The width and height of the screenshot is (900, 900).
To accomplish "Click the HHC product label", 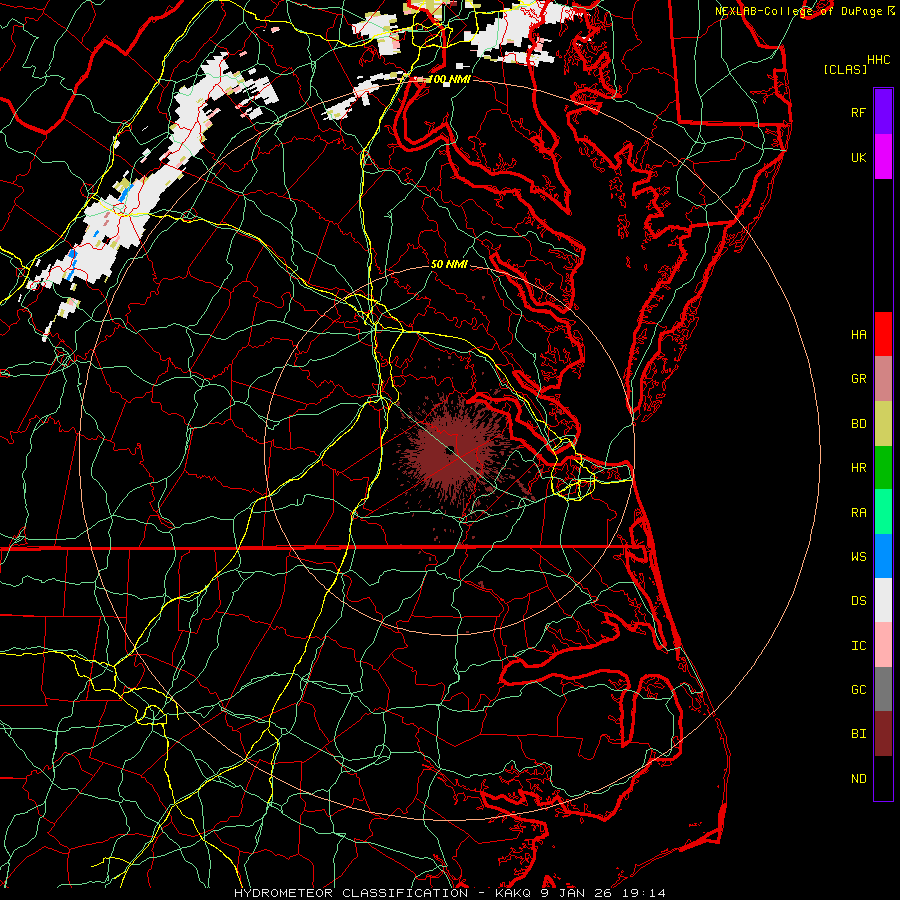I will tap(878, 60).
